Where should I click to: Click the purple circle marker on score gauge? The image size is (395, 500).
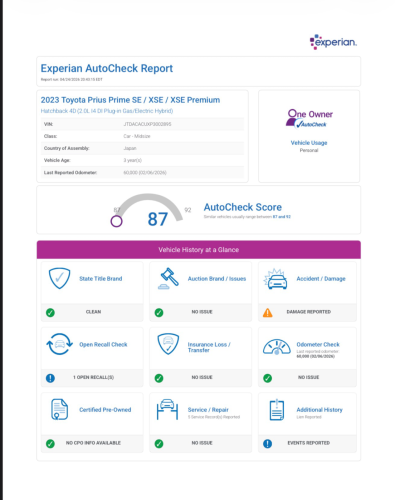click(117, 221)
